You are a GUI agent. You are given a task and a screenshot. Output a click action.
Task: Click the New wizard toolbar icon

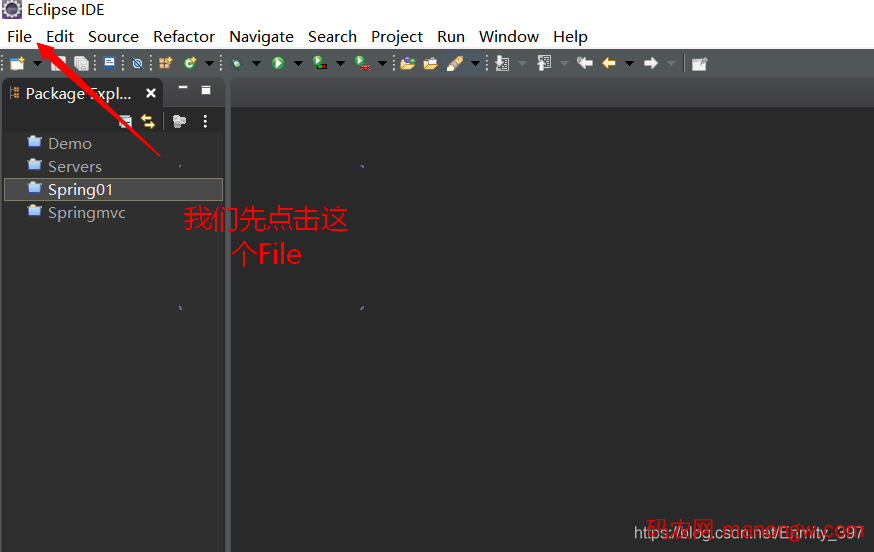coord(17,64)
